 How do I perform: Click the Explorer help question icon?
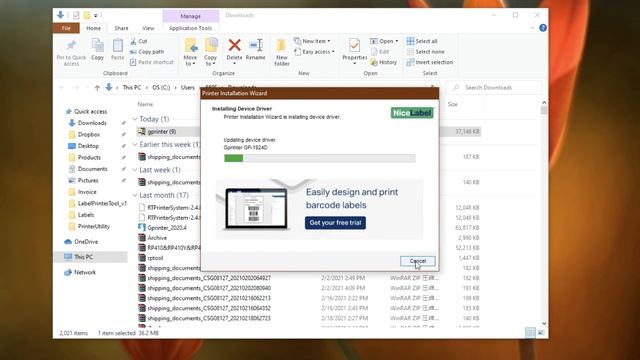coord(543,28)
